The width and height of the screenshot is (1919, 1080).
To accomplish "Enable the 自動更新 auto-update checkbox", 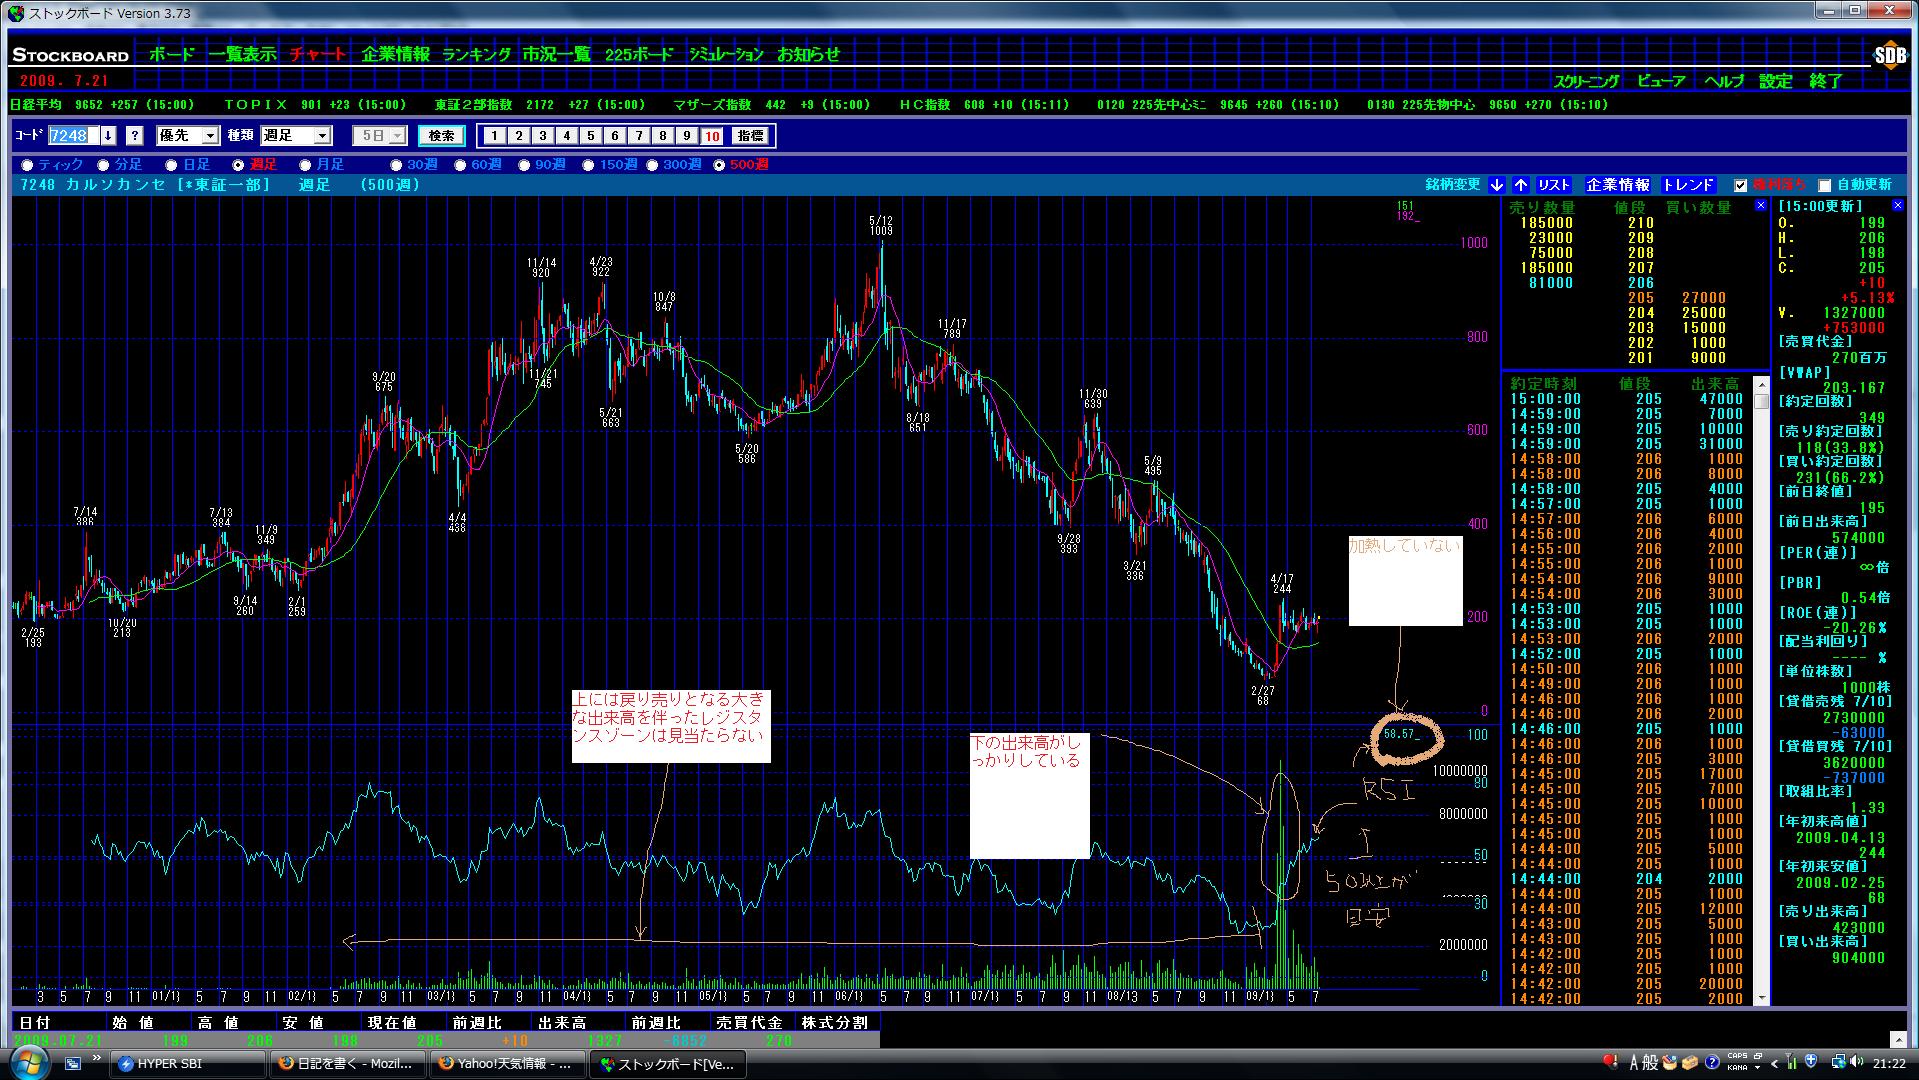I will (1824, 185).
